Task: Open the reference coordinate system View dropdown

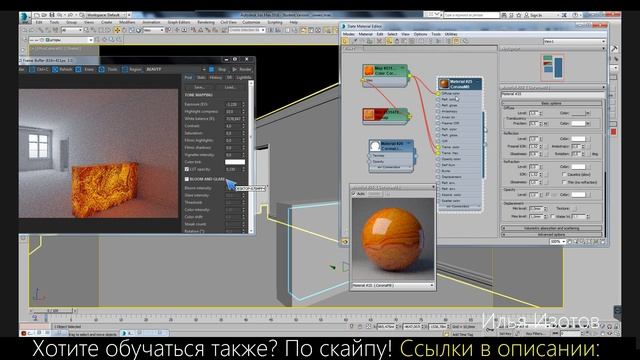Action: [153, 30]
